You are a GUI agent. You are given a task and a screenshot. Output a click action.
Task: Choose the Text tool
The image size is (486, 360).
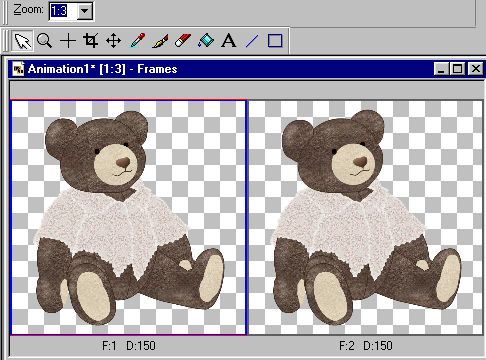click(229, 41)
